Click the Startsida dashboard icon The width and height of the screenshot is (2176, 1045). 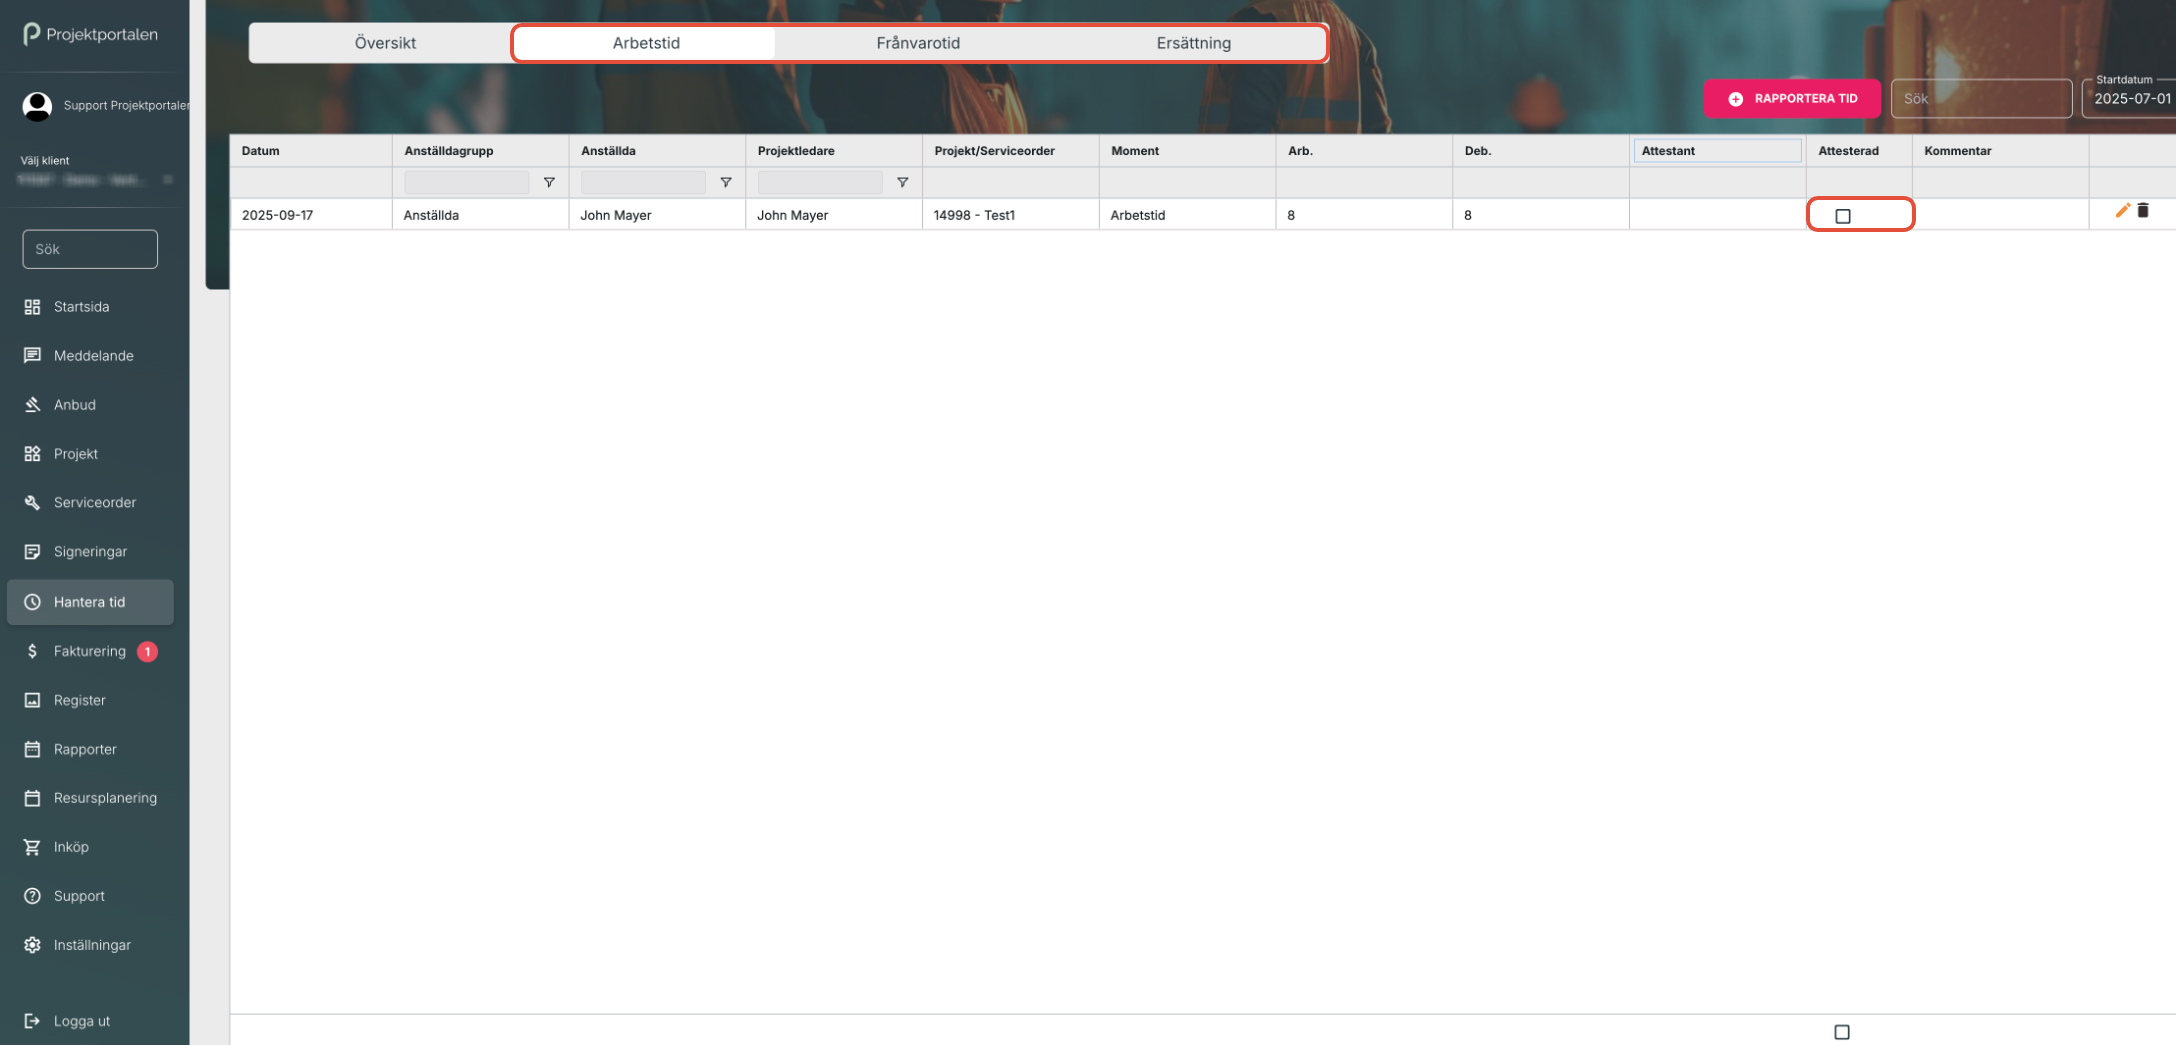[x=32, y=307]
